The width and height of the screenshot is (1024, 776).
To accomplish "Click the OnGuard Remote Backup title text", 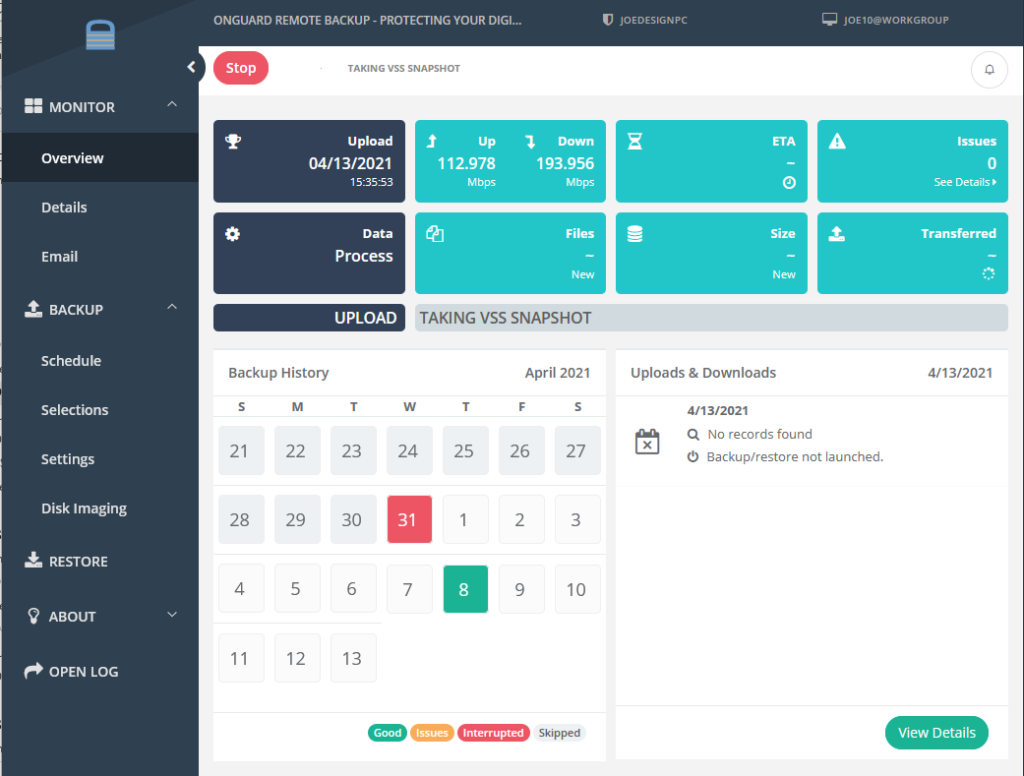I will [x=367, y=20].
